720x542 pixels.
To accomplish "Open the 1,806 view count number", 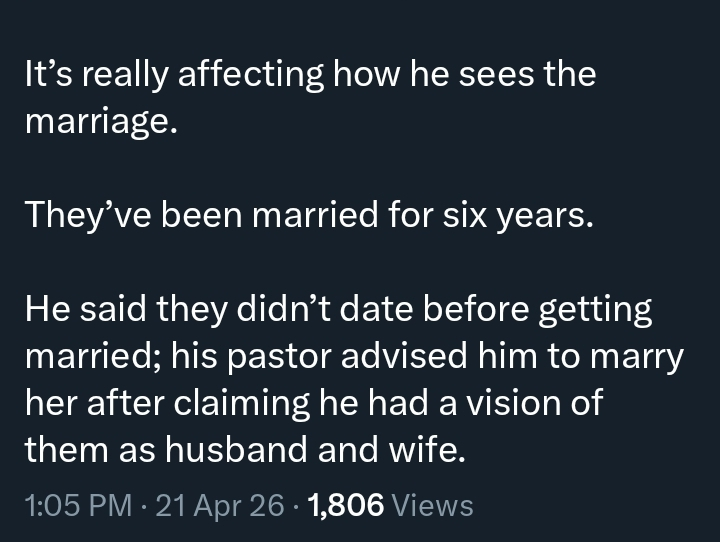I will pyautogui.click(x=347, y=505).
